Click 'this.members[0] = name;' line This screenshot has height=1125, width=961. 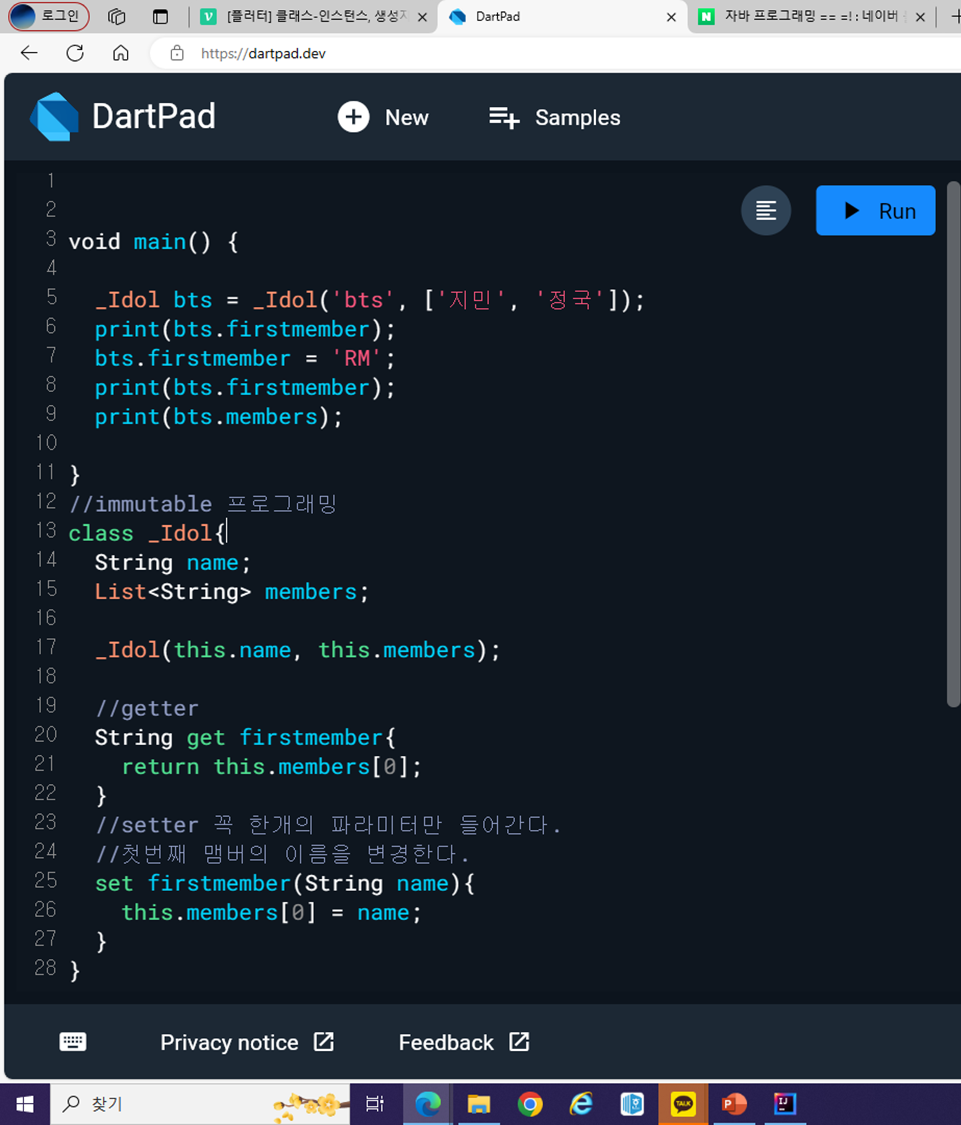tap(271, 913)
